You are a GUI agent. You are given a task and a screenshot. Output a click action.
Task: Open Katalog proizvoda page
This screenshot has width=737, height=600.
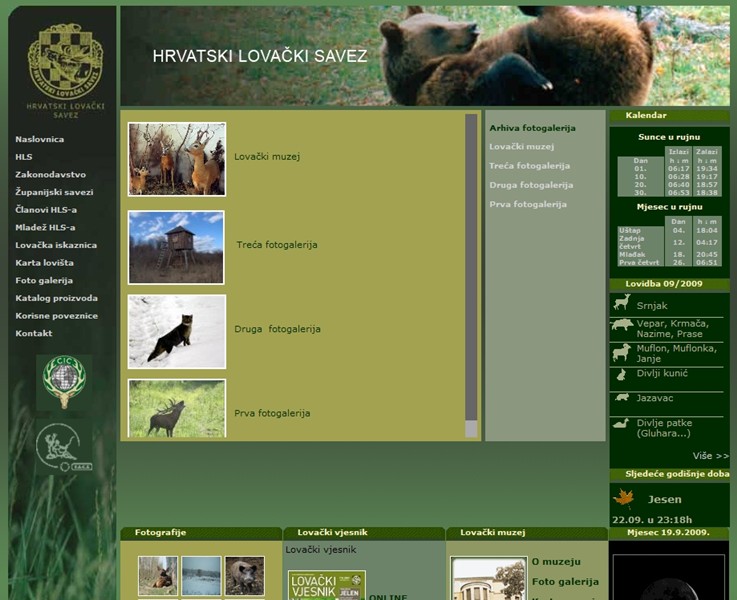click(56, 298)
